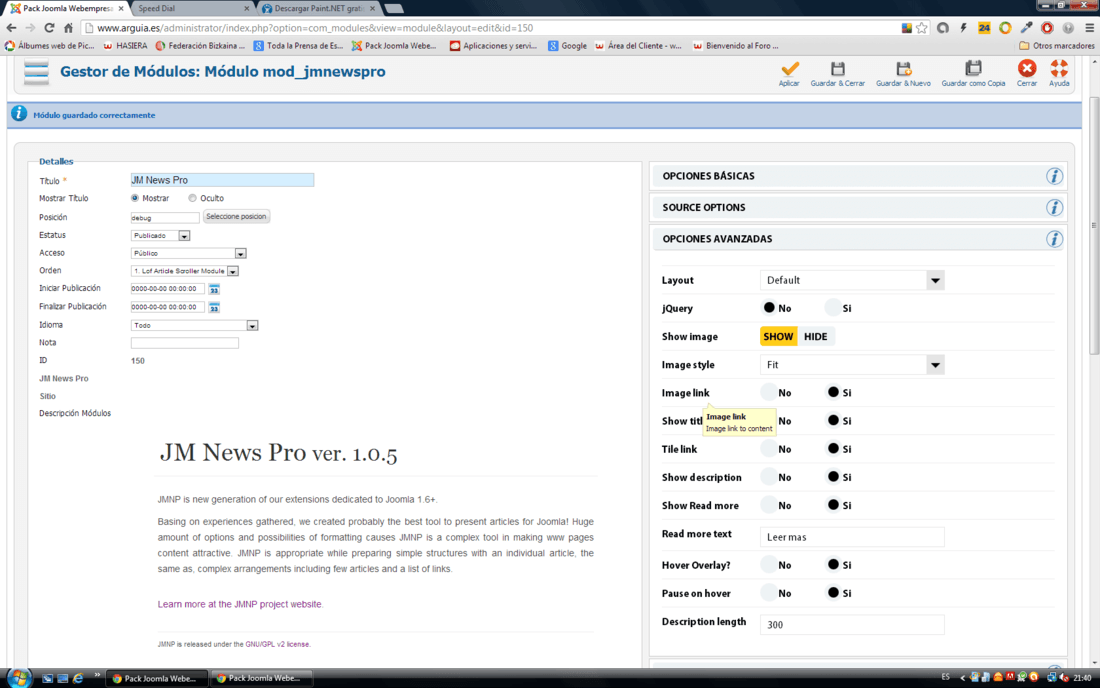
Task: Click the Título input field
Action: pyautogui.click(x=222, y=180)
